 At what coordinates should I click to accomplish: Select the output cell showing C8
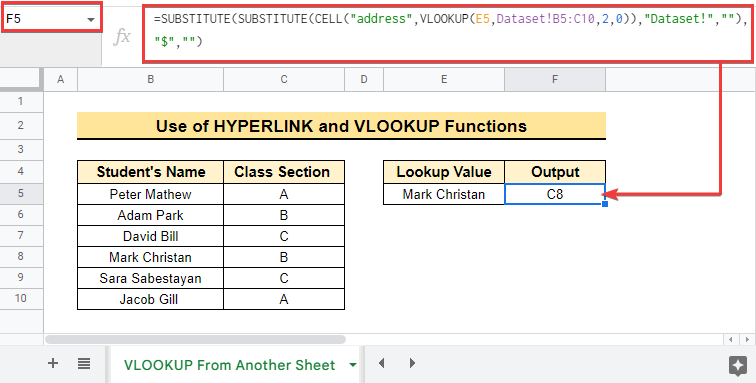click(555, 194)
